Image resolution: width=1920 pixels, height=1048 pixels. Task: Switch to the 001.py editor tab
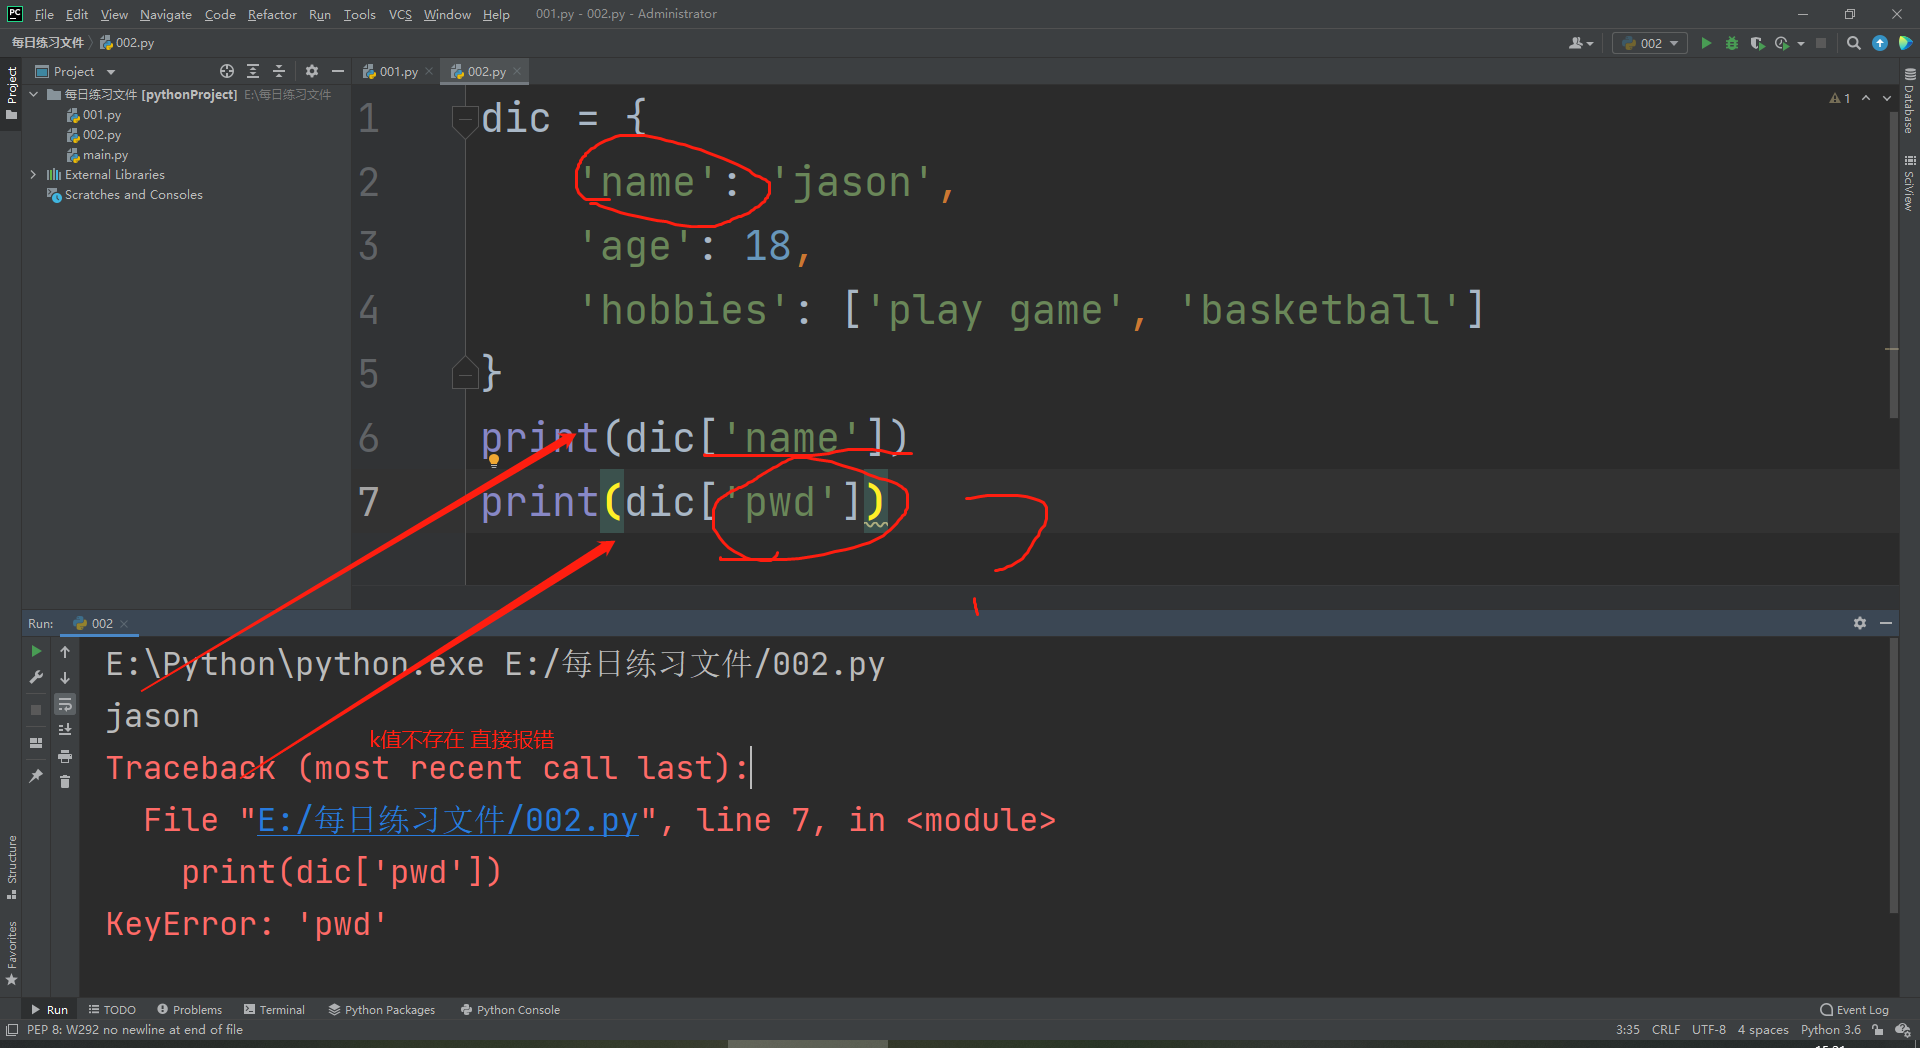coord(397,71)
